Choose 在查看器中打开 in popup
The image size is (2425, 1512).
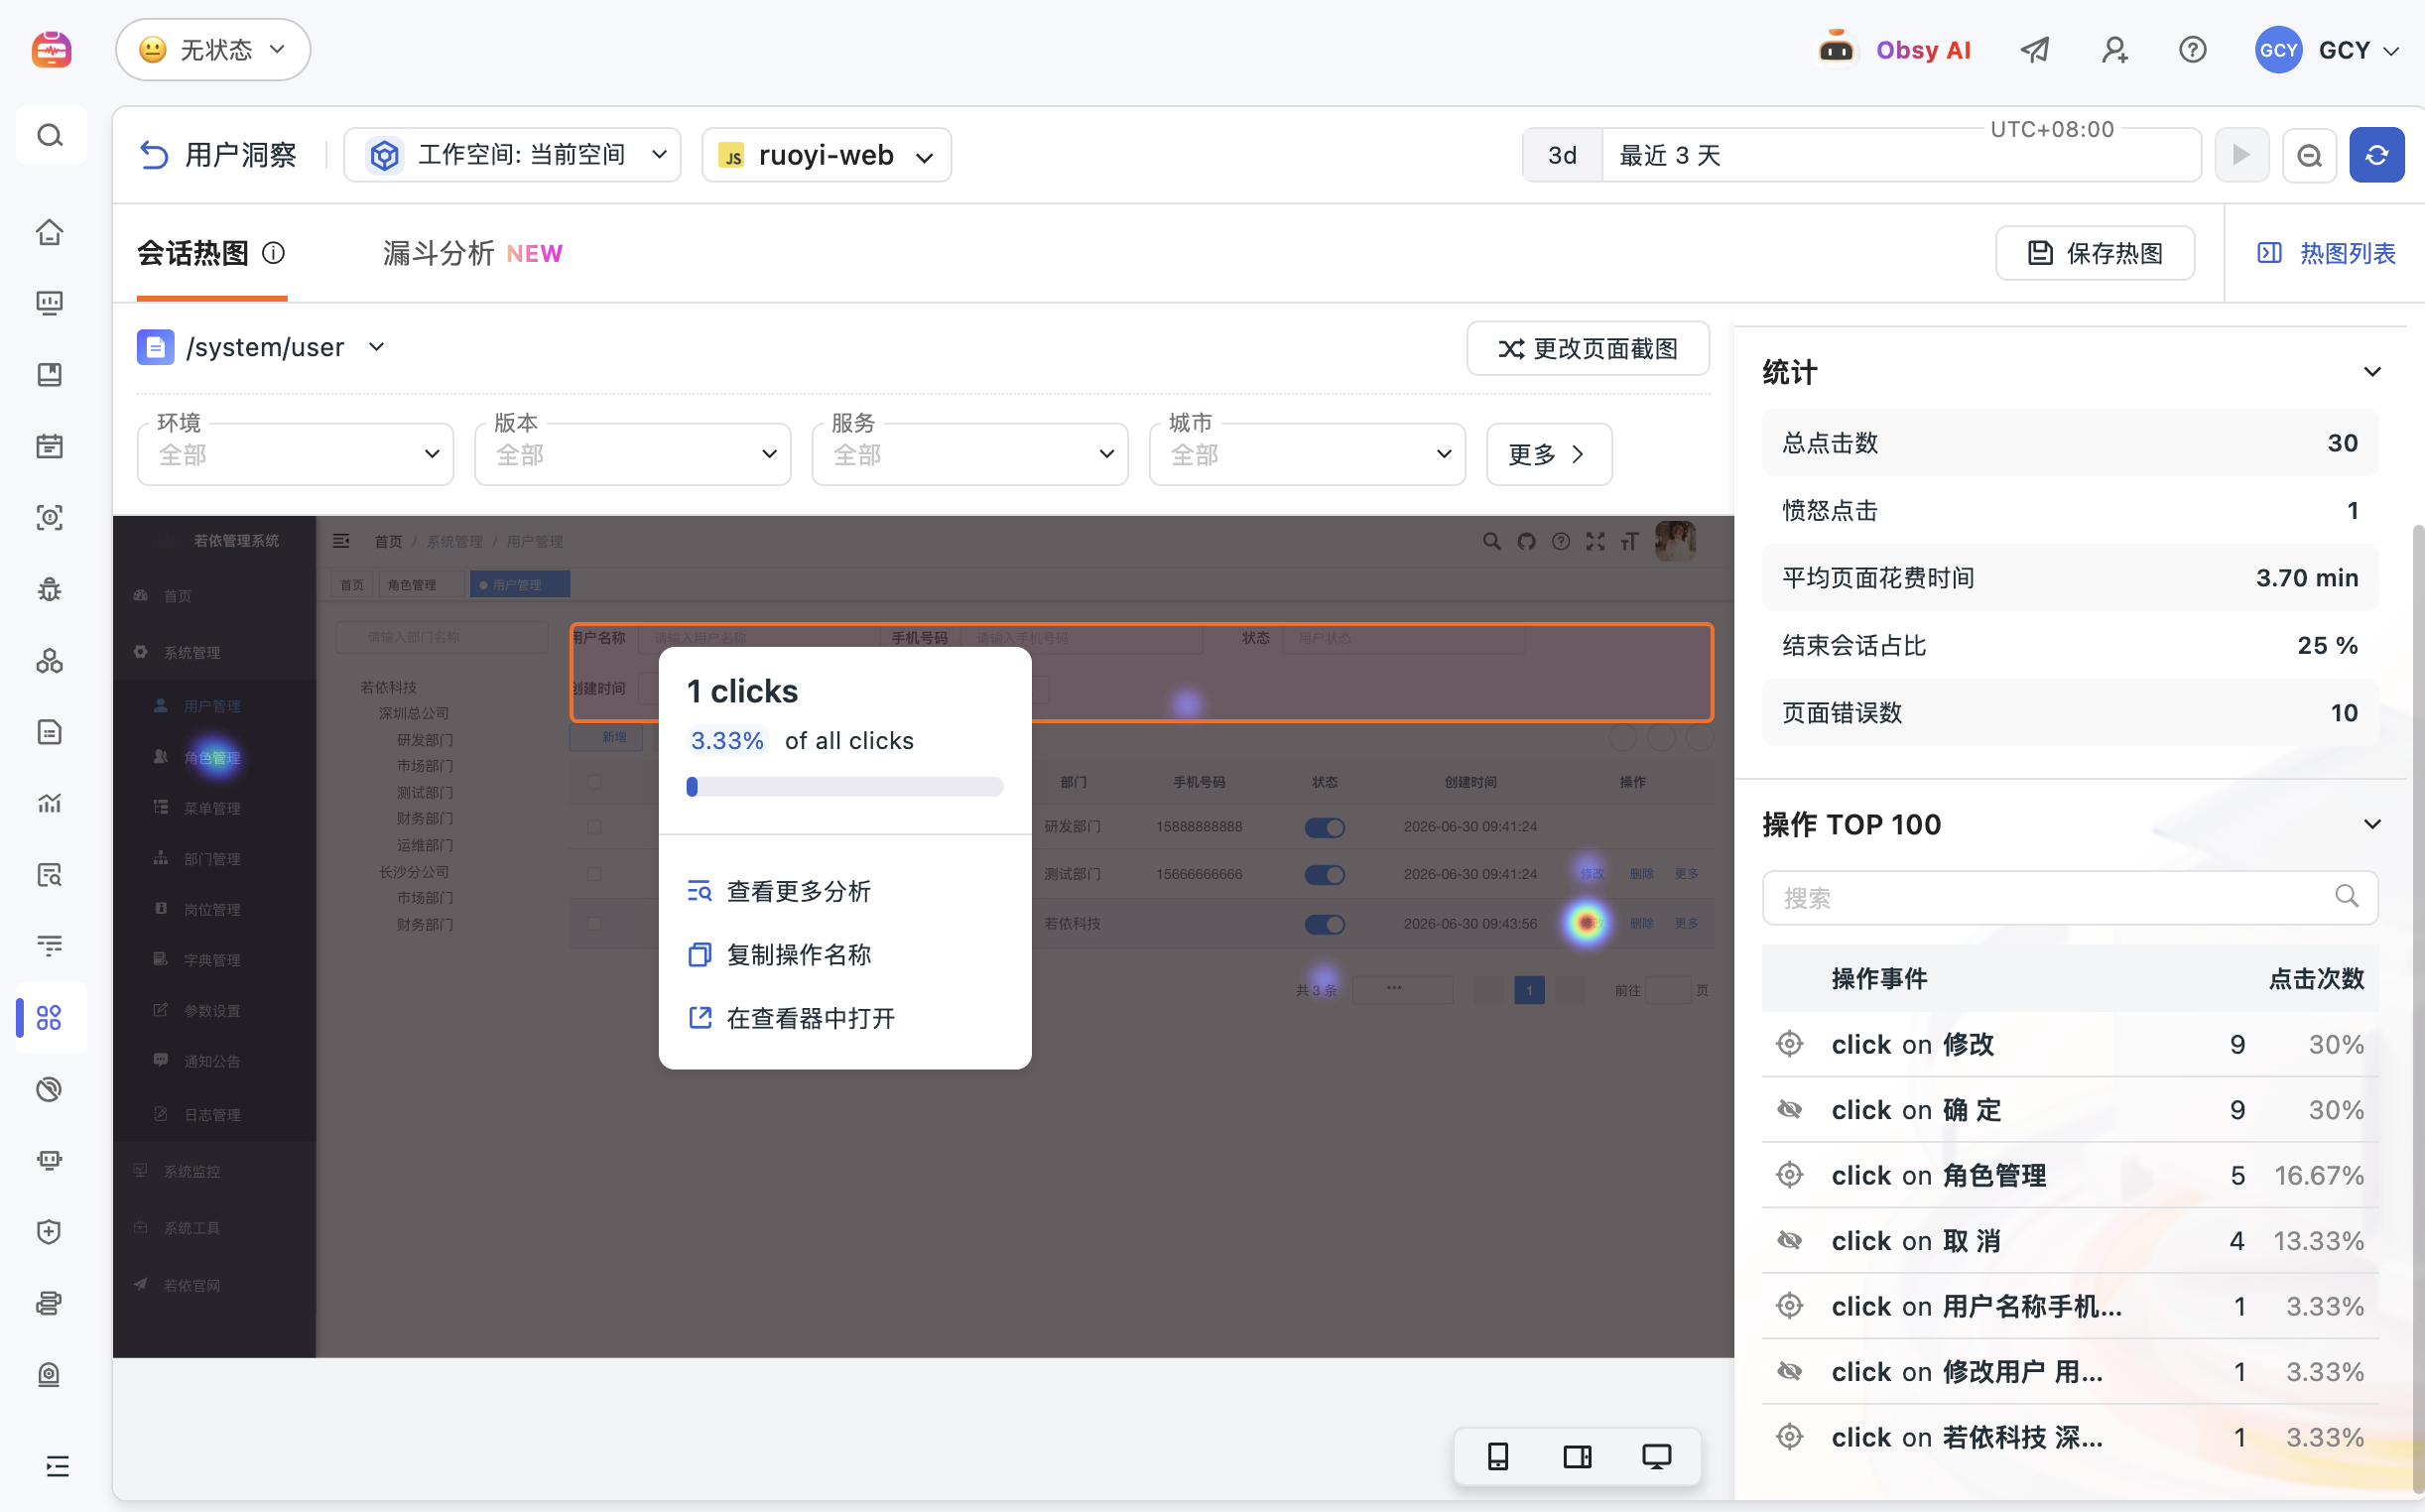coord(791,1018)
